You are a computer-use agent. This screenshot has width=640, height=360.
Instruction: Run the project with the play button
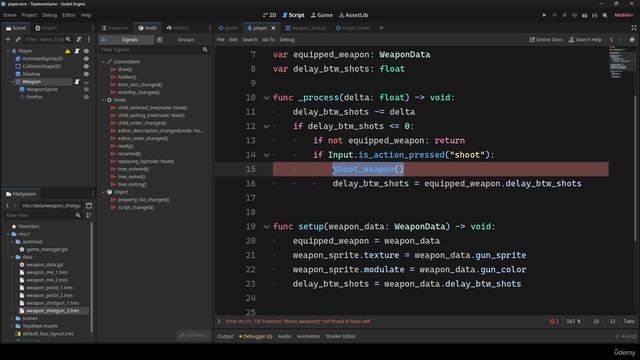[x=544, y=15]
